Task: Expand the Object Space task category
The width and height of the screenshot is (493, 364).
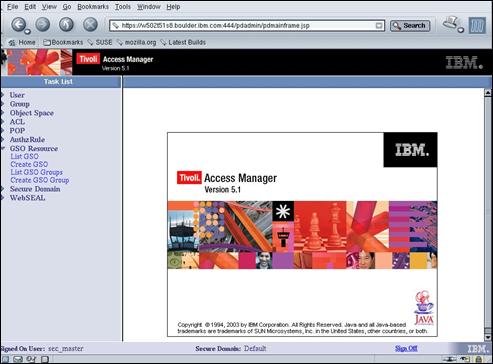Action: pyautogui.click(x=3, y=113)
